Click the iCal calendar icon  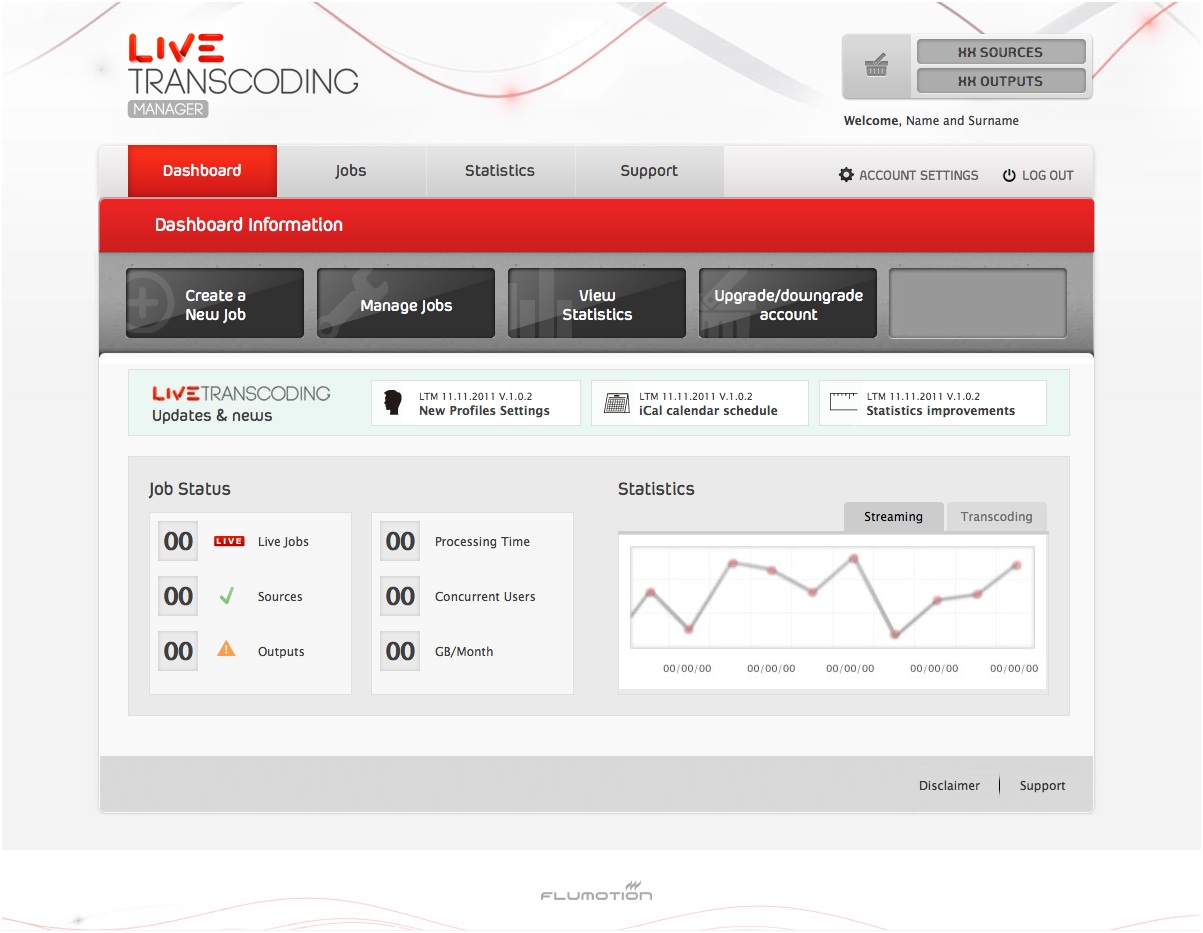click(617, 403)
